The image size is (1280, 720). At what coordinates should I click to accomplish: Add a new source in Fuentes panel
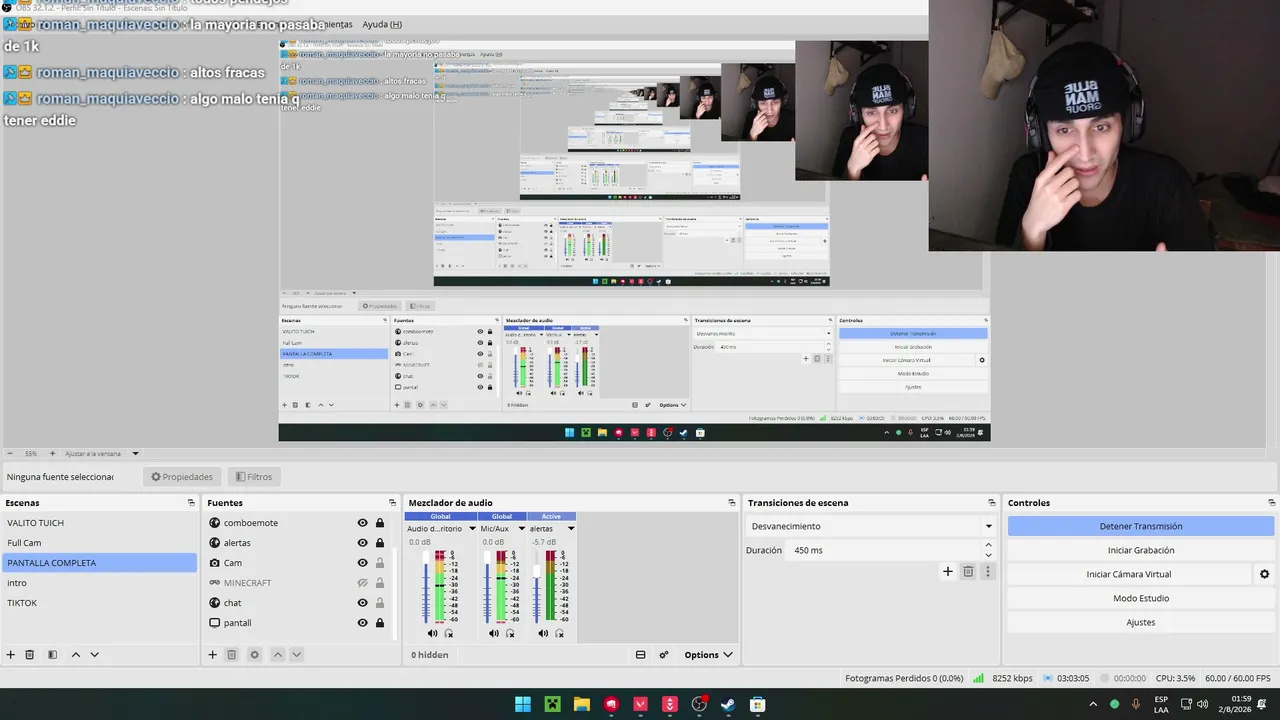[212, 655]
